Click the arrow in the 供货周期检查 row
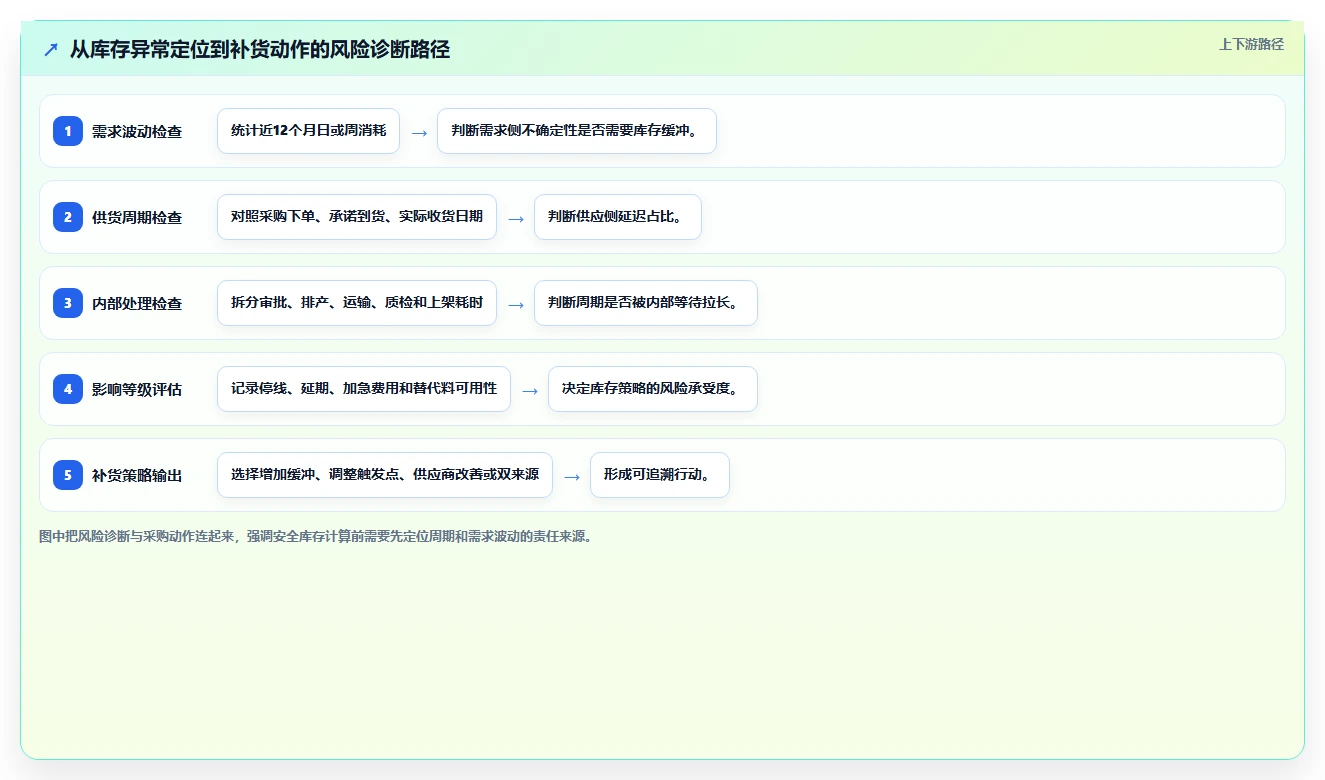The height and width of the screenshot is (780, 1325). click(516, 218)
